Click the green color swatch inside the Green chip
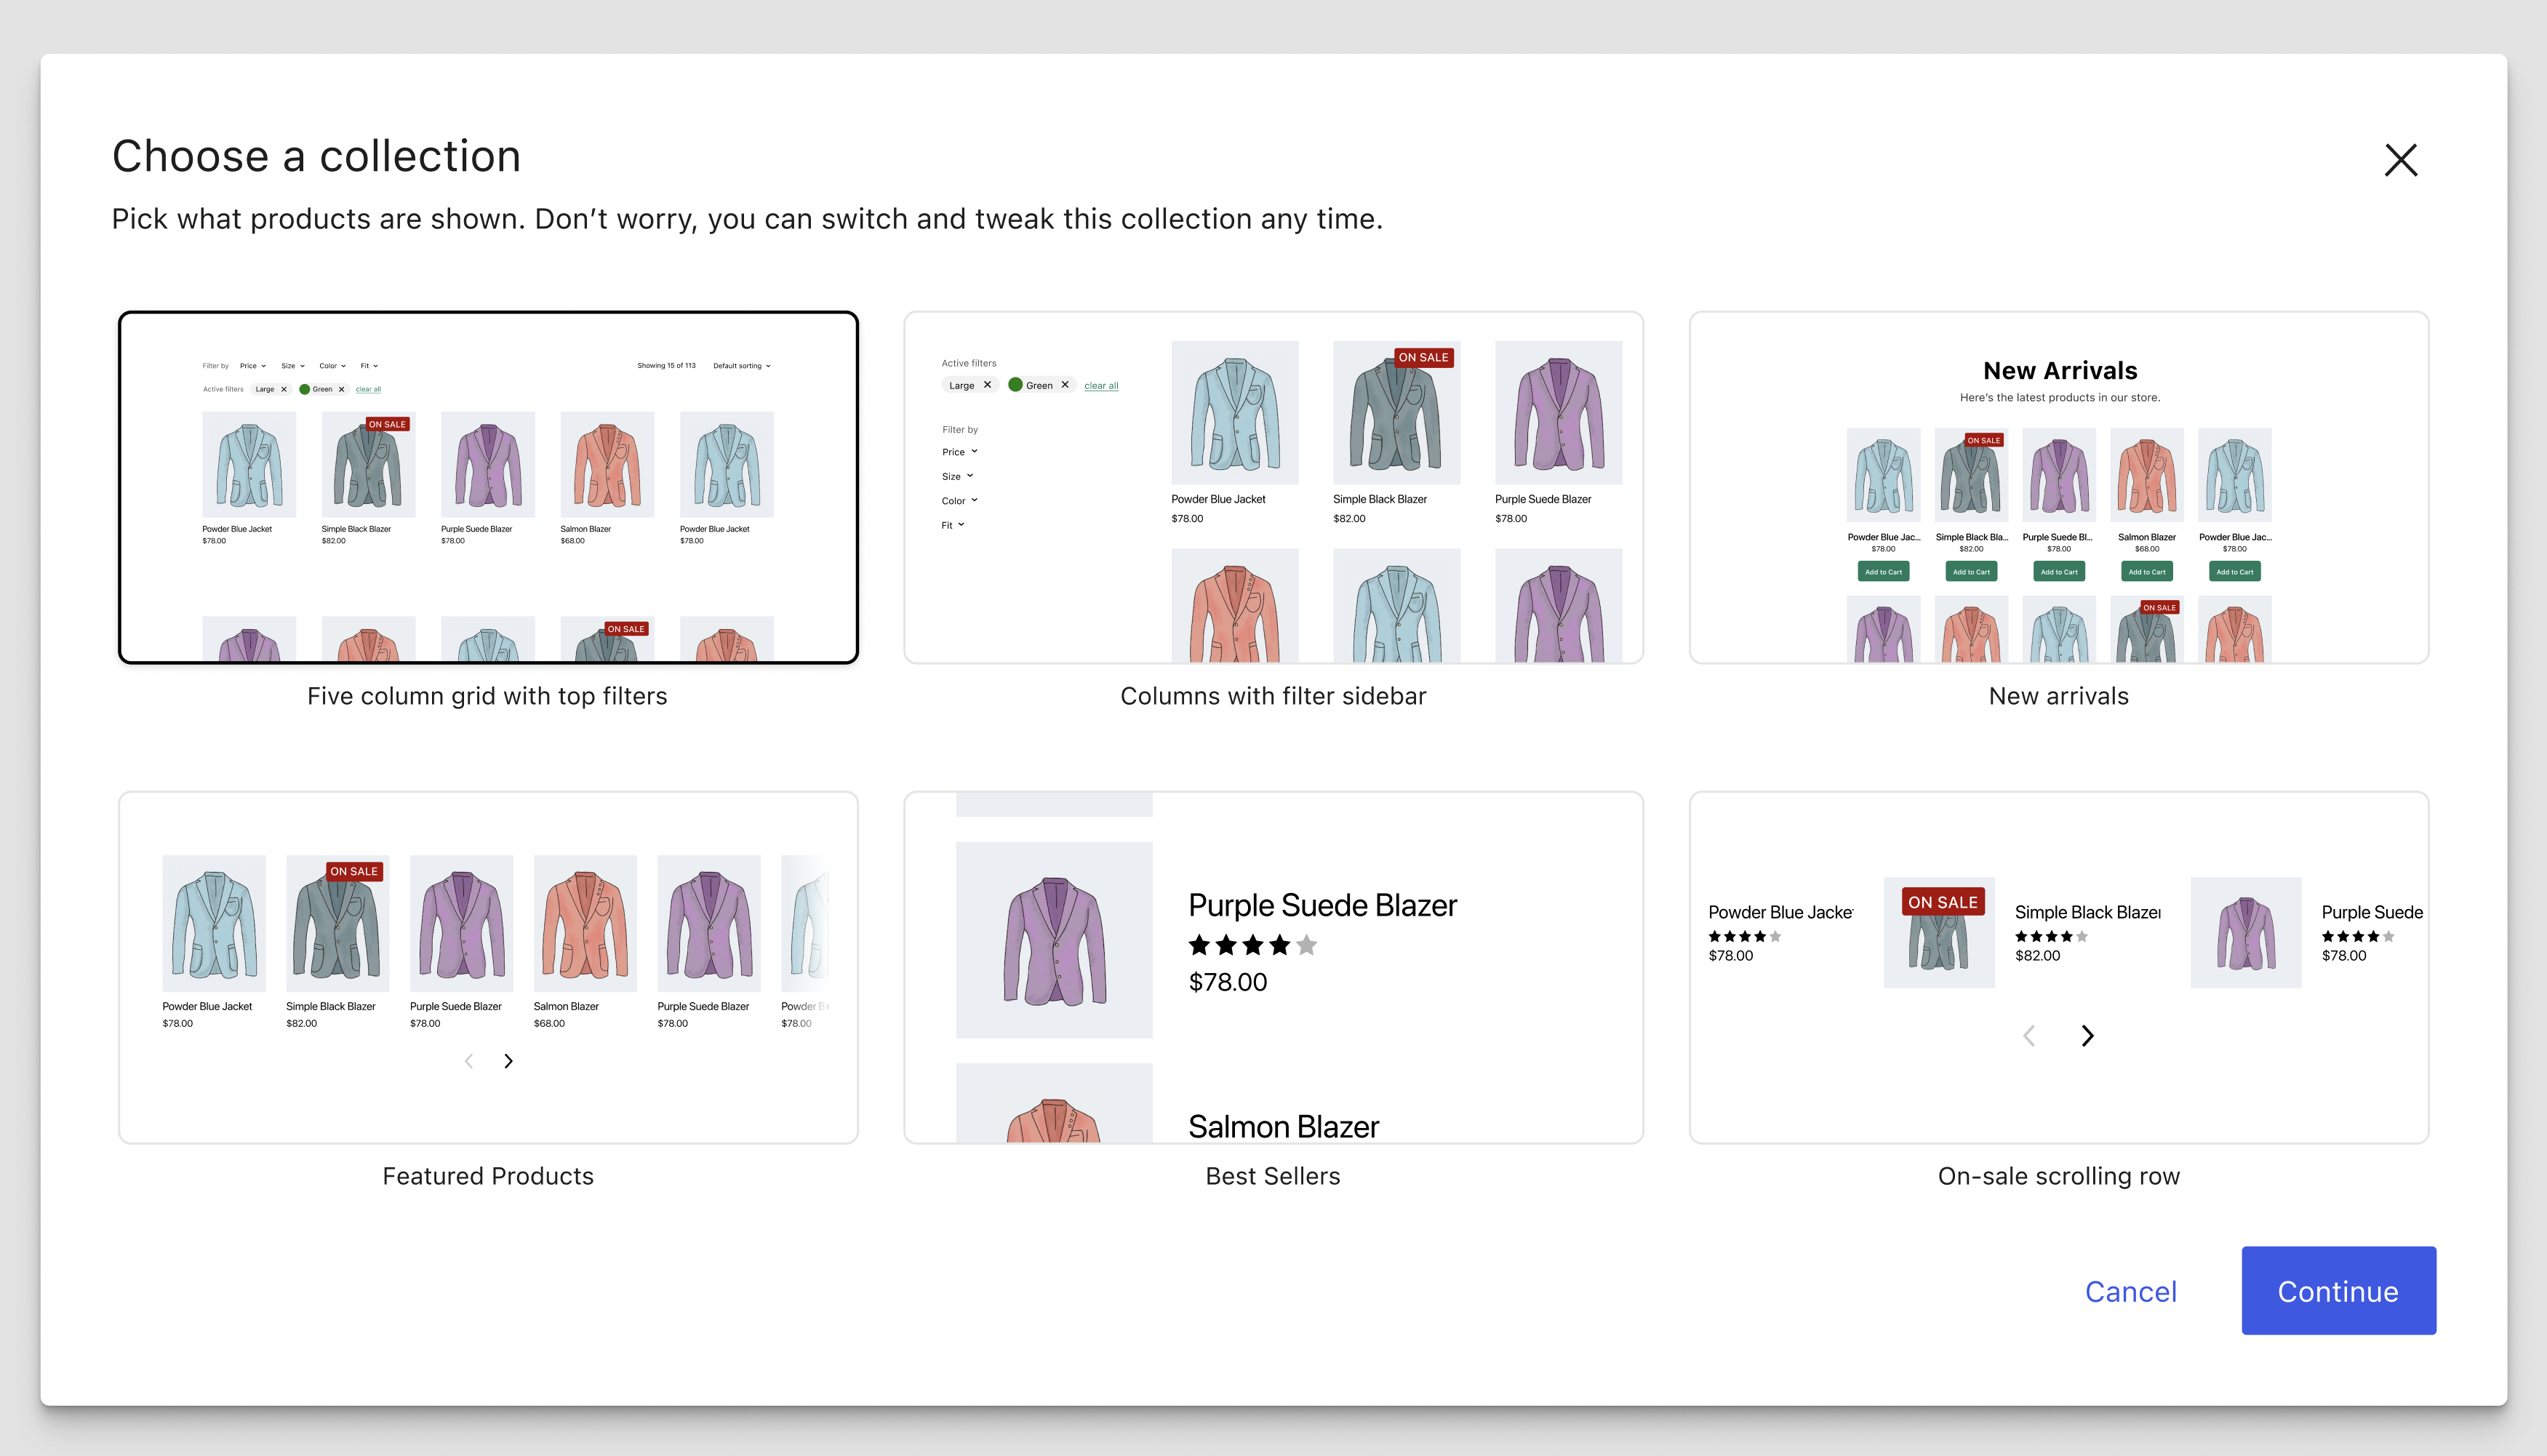The height and width of the screenshot is (1456, 2547). [1017, 384]
